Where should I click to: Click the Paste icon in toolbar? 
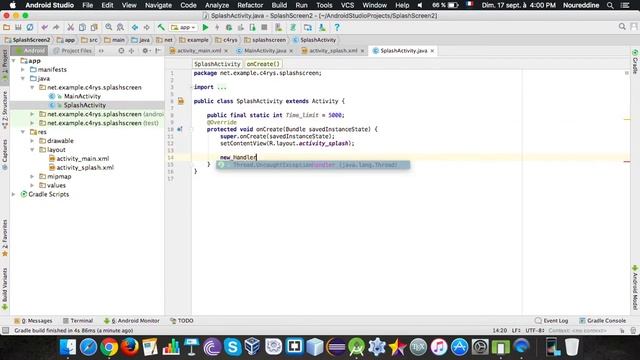94,27
